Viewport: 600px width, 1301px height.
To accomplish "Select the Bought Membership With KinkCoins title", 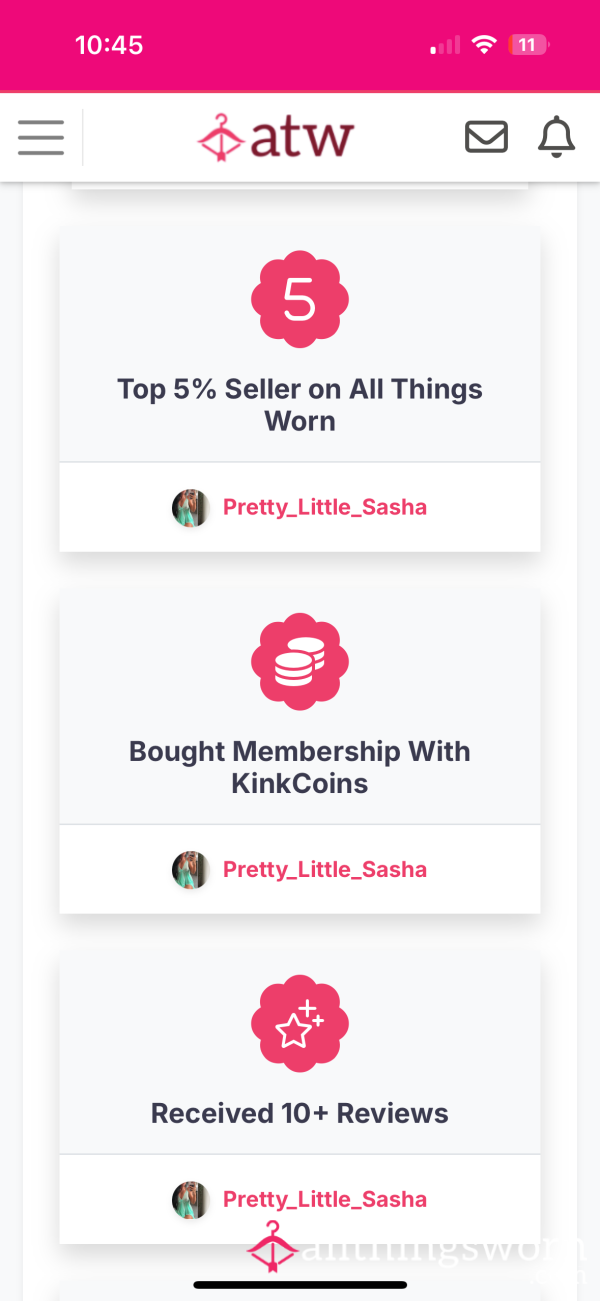I will [x=300, y=767].
